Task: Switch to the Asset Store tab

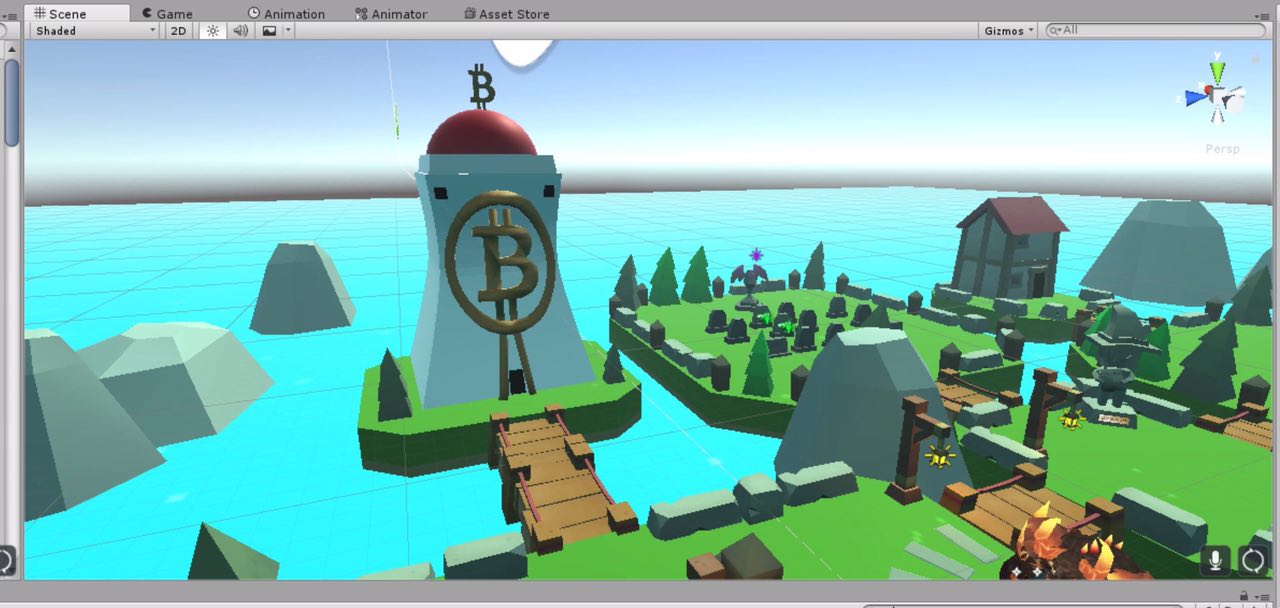Action: pos(506,14)
